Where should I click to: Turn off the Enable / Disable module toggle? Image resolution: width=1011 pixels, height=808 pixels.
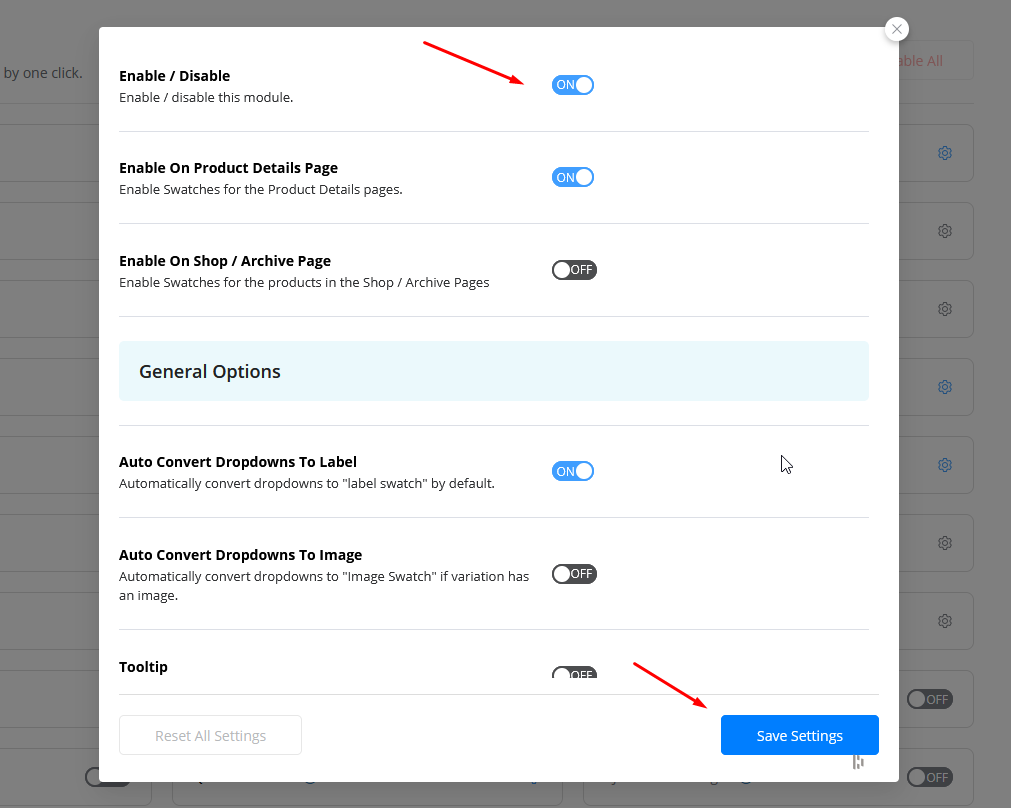click(x=573, y=85)
